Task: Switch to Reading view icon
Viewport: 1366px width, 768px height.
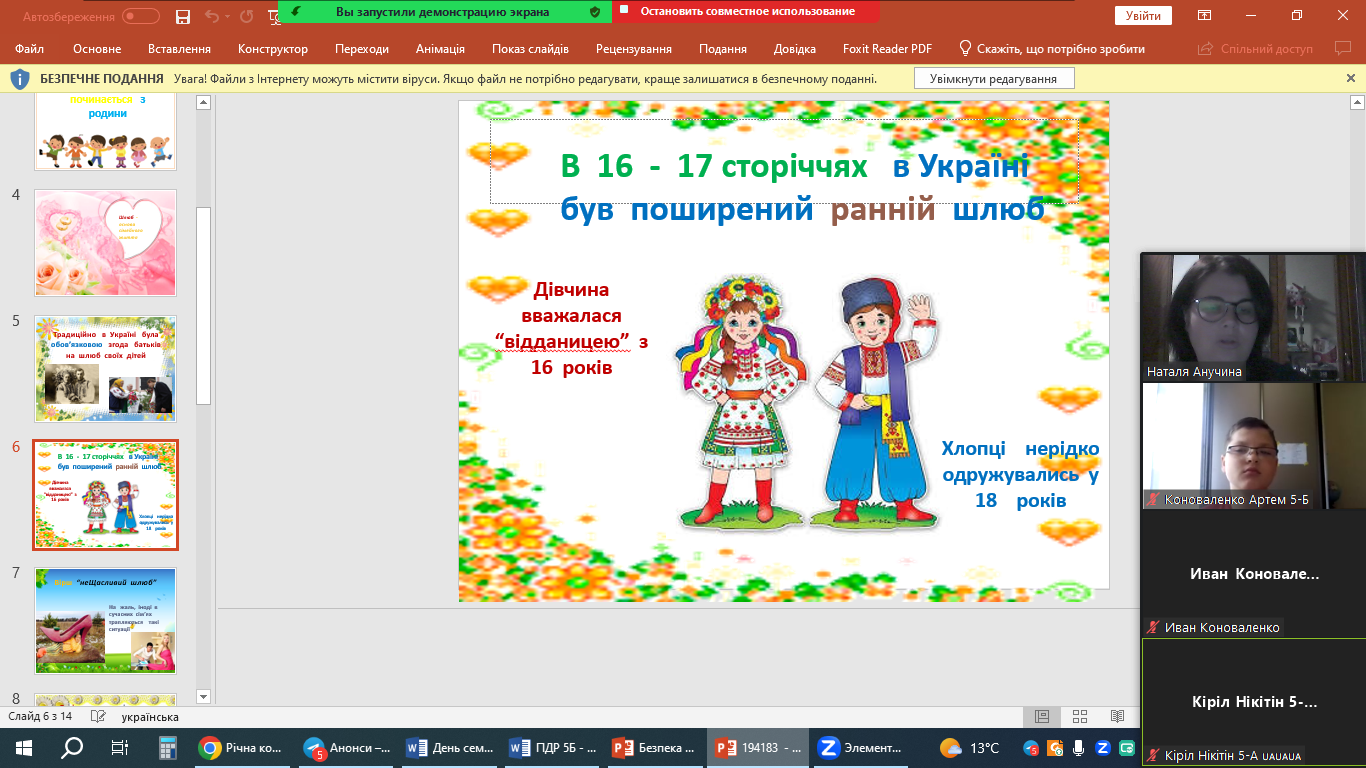Action: pos(1117,716)
